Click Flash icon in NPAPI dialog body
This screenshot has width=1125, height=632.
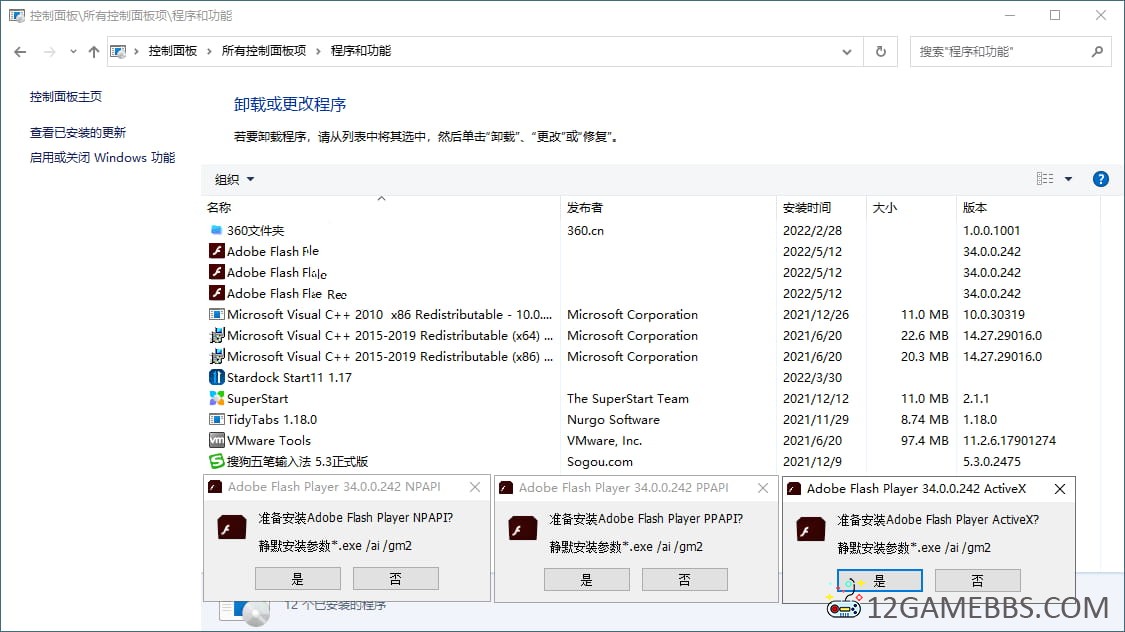(232, 528)
